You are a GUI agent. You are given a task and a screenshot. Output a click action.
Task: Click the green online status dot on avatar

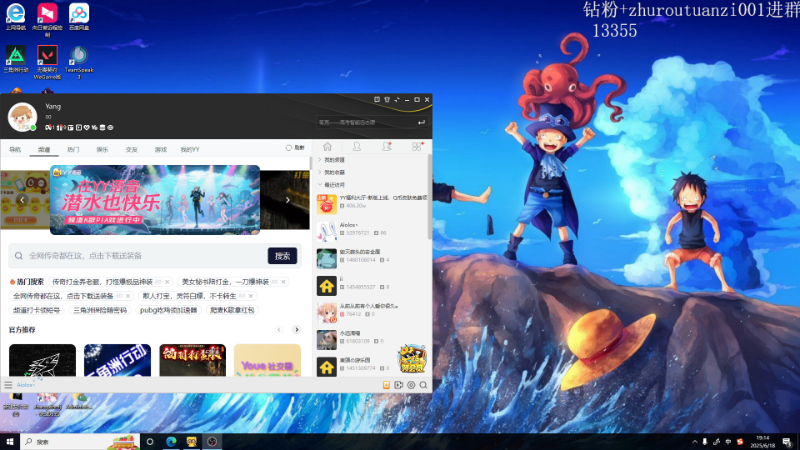tap(33, 128)
